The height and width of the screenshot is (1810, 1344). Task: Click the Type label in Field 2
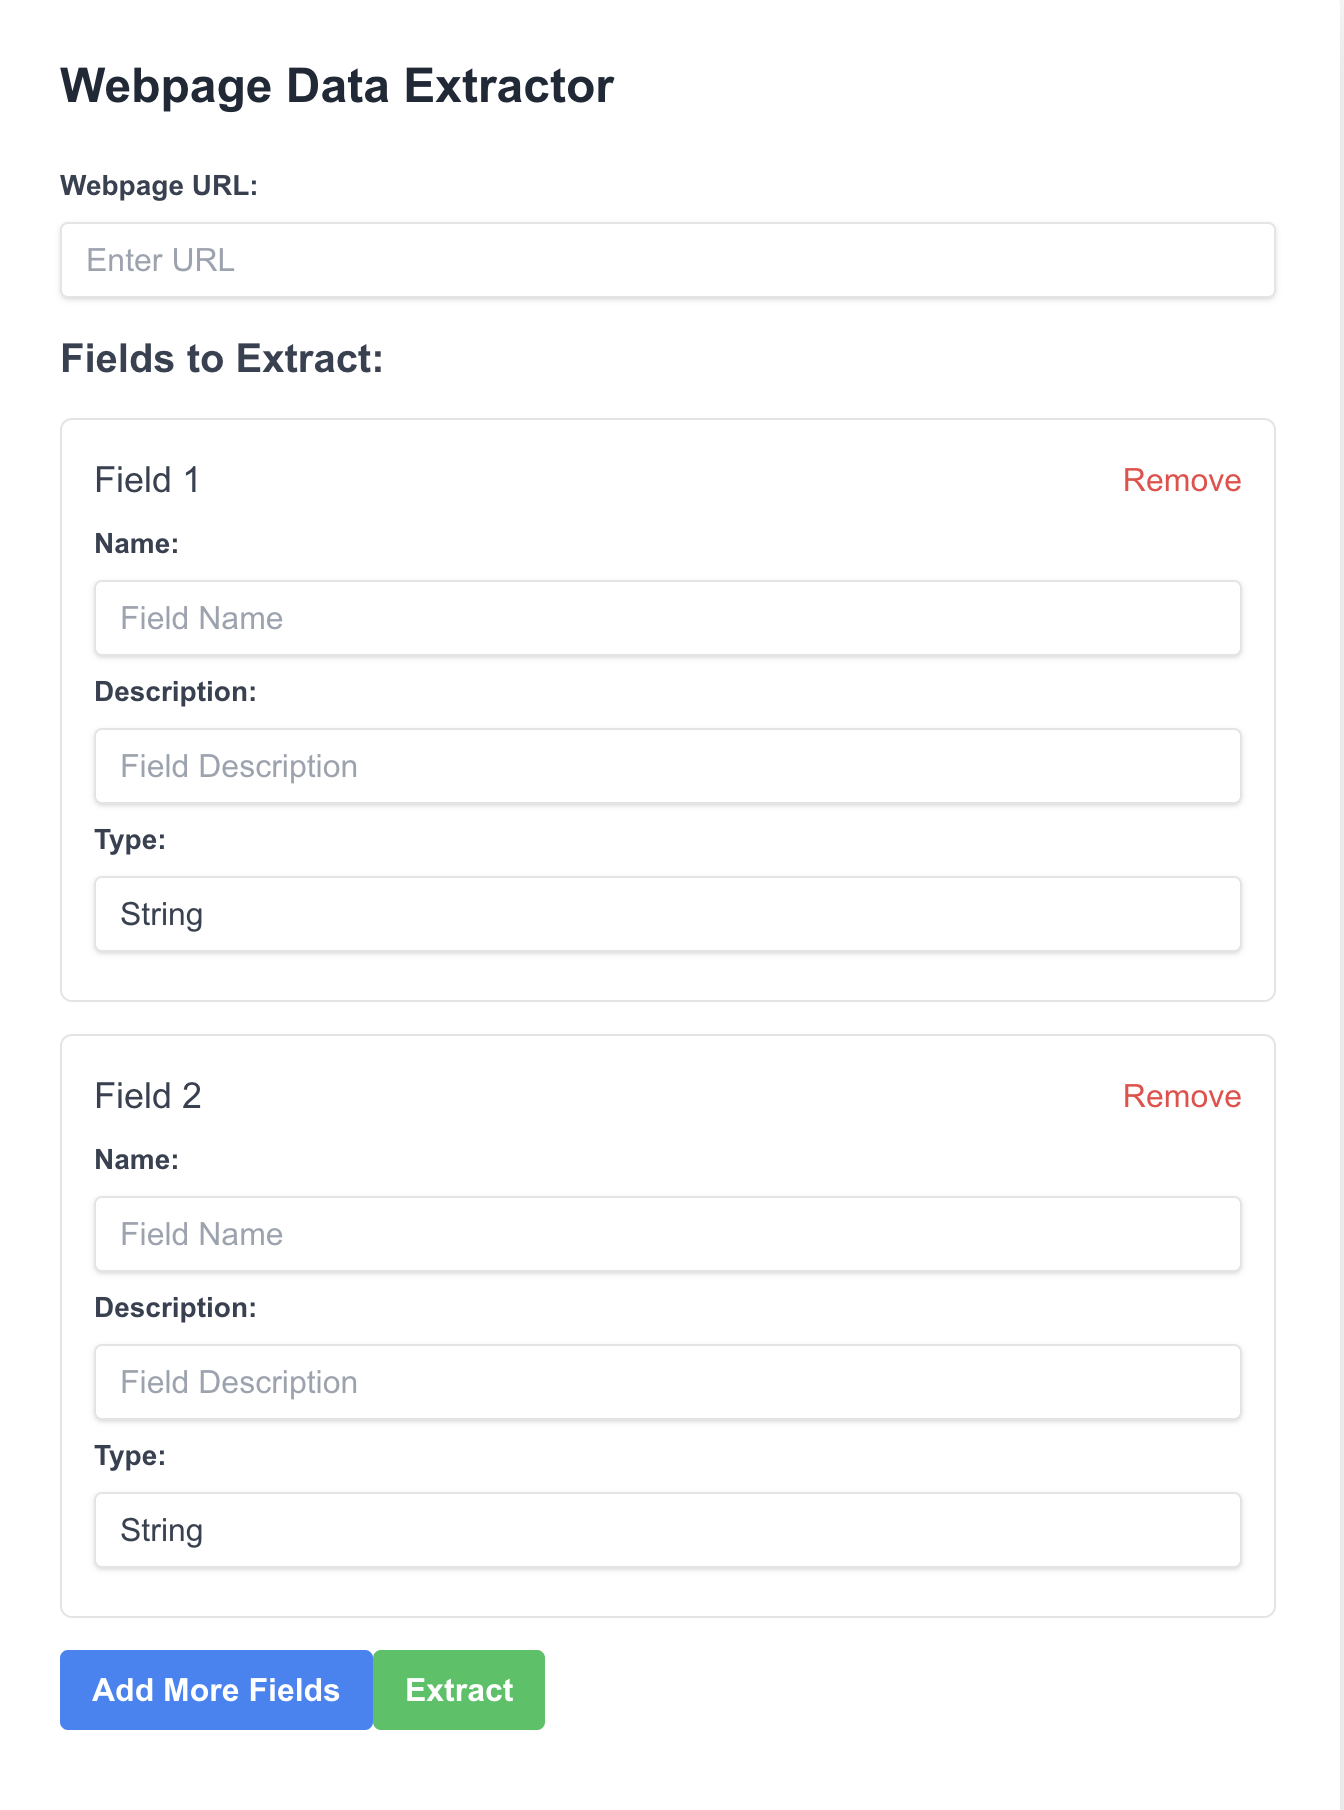point(130,1456)
